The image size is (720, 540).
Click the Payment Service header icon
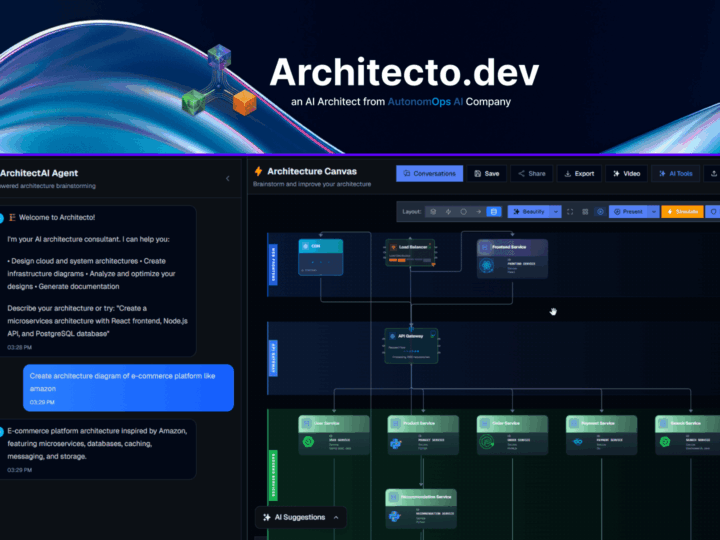(x=574, y=423)
